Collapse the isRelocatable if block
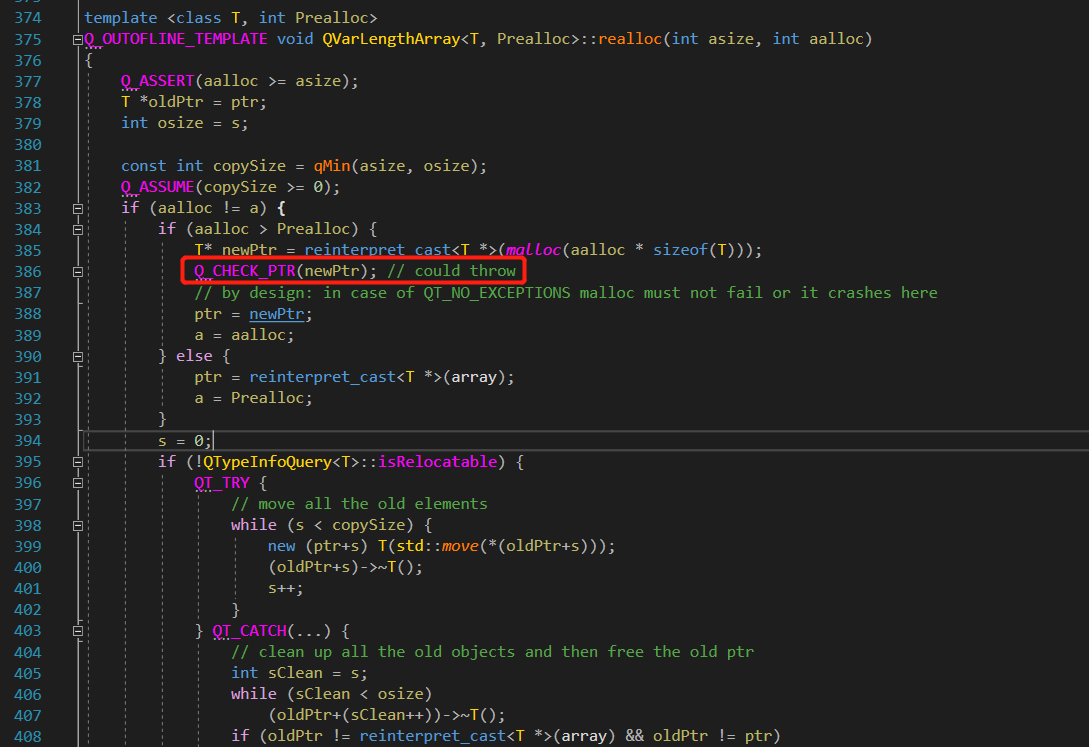This screenshot has height=747, width=1089. [77, 462]
